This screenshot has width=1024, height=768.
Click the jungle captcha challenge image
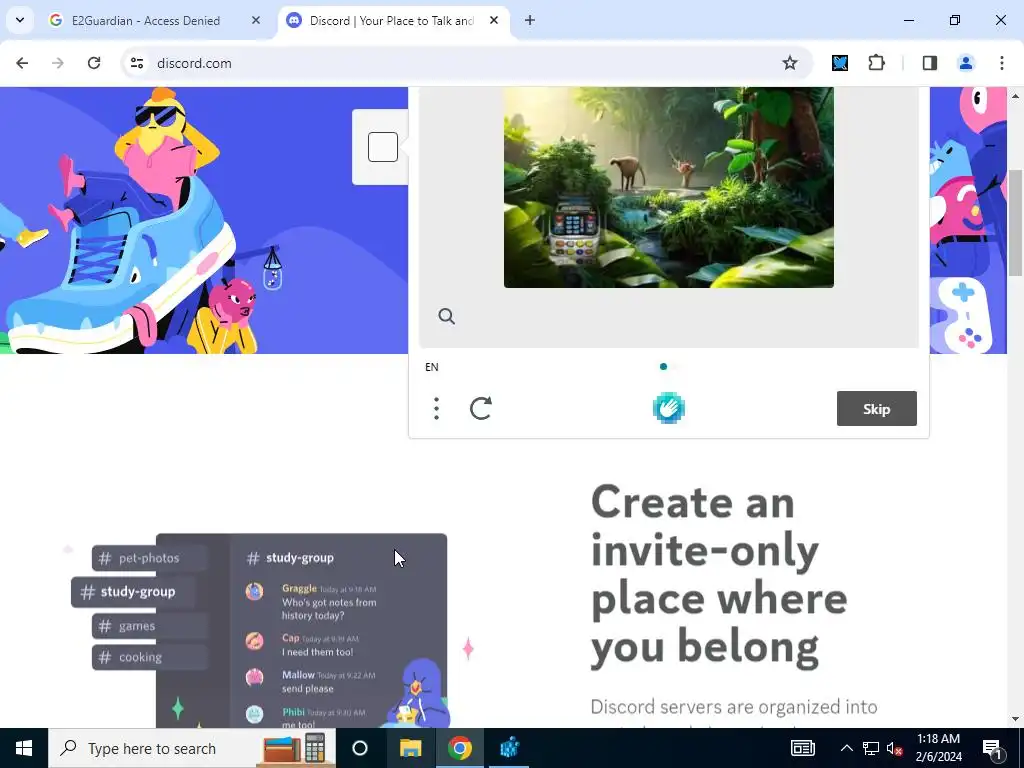[x=669, y=187]
